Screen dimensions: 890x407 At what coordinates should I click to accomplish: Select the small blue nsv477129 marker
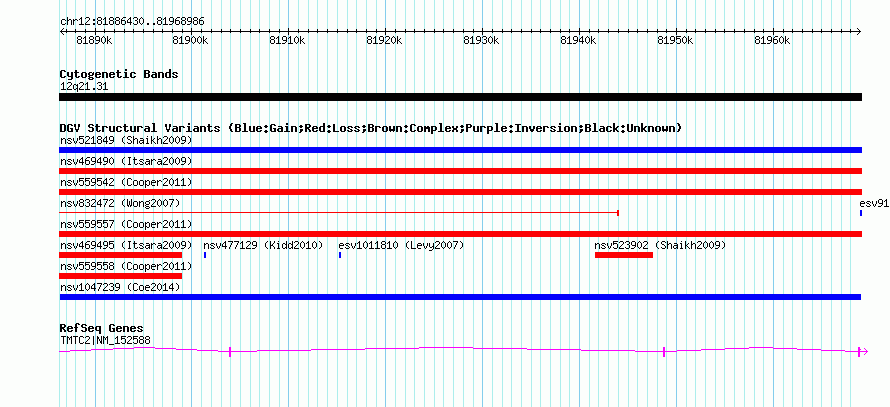tap(205, 255)
